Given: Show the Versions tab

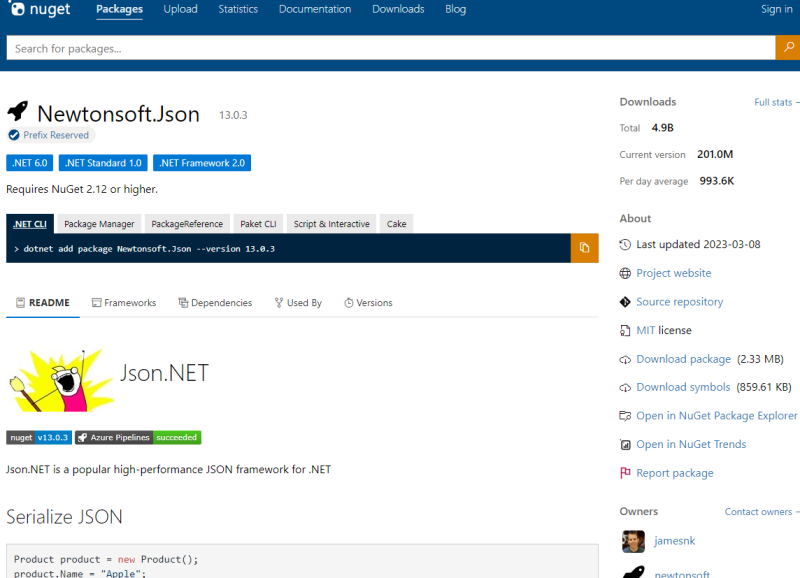Looking at the screenshot, I should click(368, 303).
